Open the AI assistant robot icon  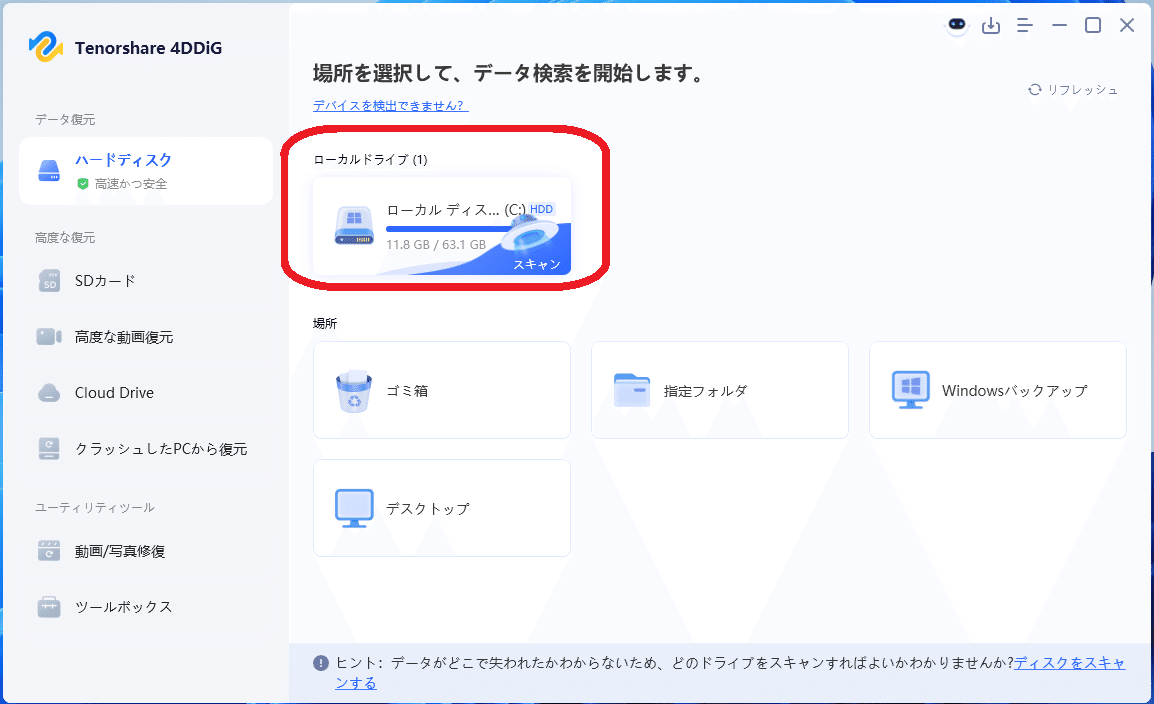tap(956, 25)
